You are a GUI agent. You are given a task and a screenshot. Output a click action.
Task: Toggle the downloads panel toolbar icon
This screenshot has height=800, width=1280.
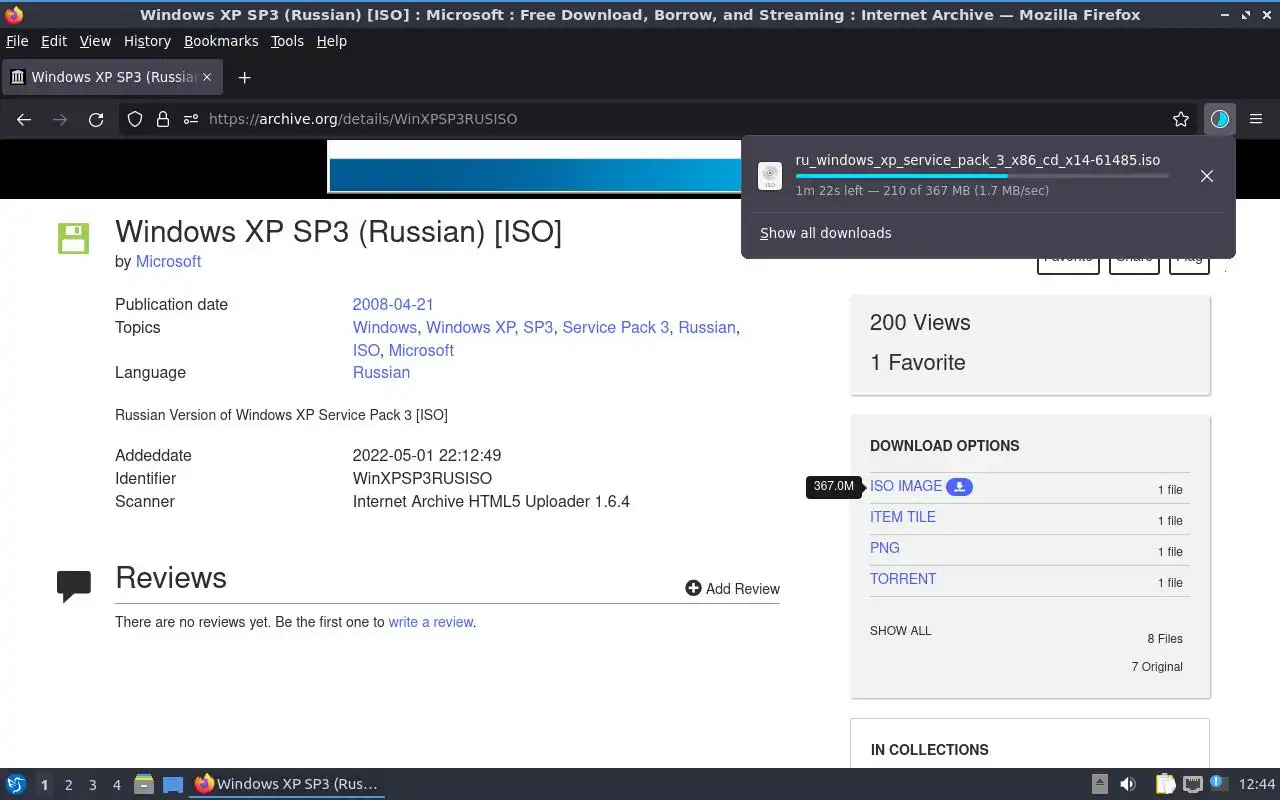coord(1219,119)
